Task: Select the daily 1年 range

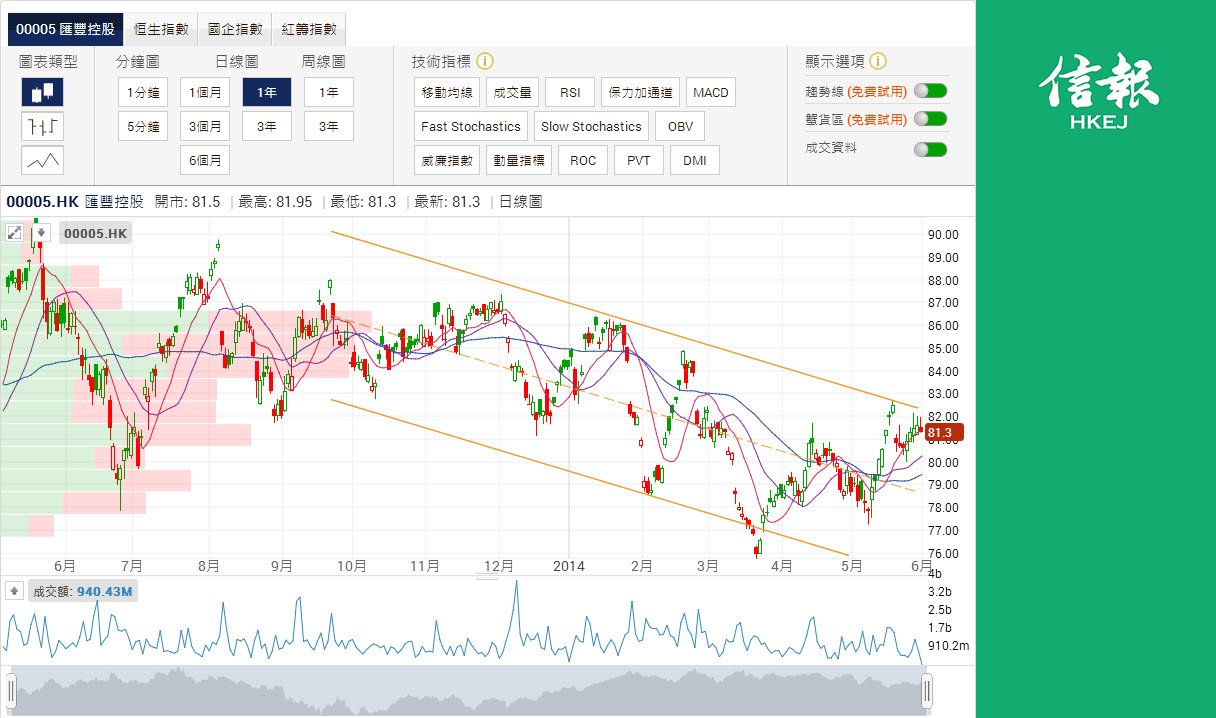Action: click(x=267, y=93)
